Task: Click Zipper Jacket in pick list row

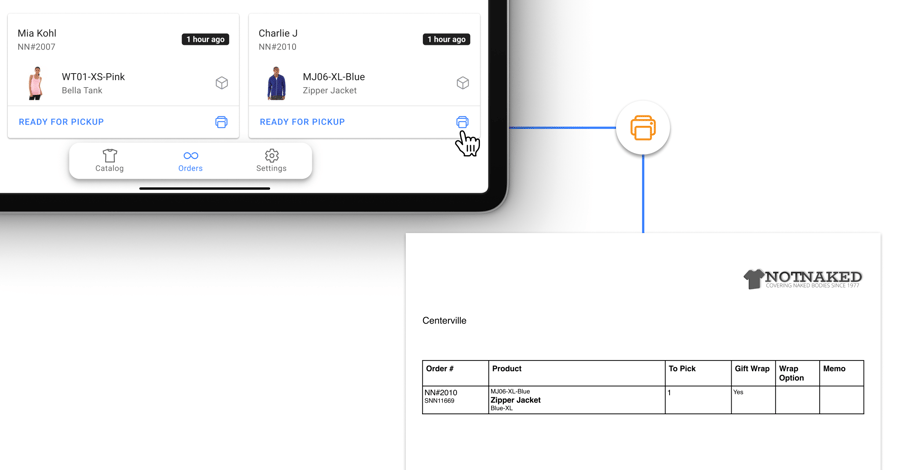Action: (515, 400)
